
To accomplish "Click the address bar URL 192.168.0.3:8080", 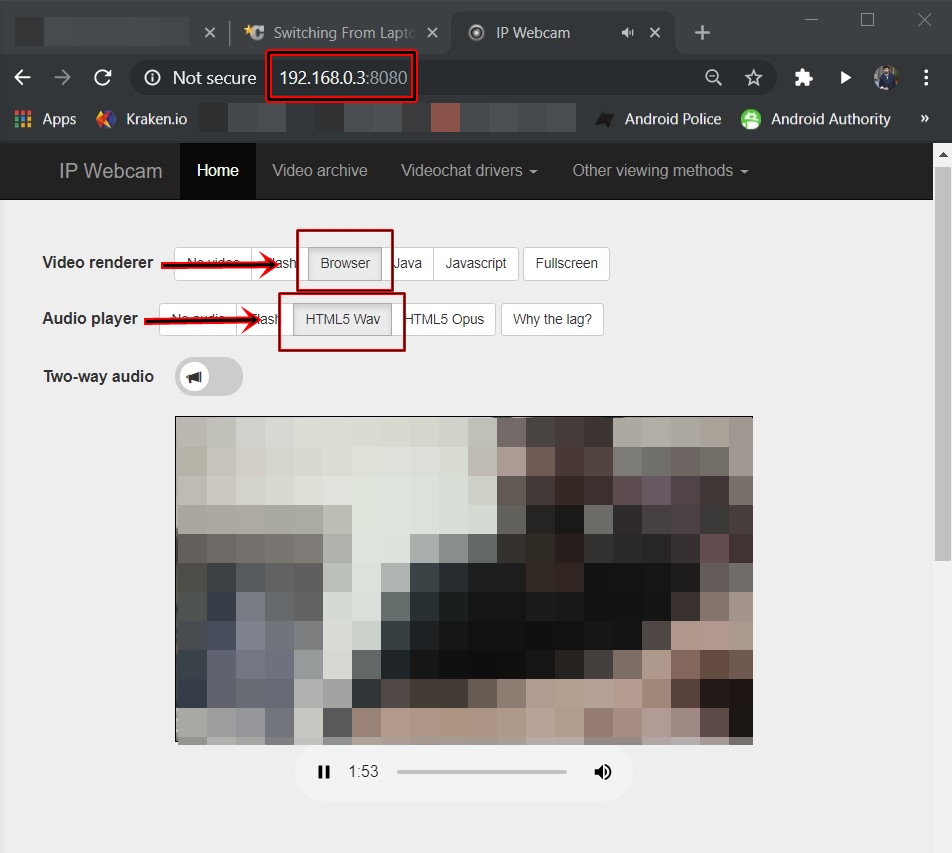I will (343, 78).
